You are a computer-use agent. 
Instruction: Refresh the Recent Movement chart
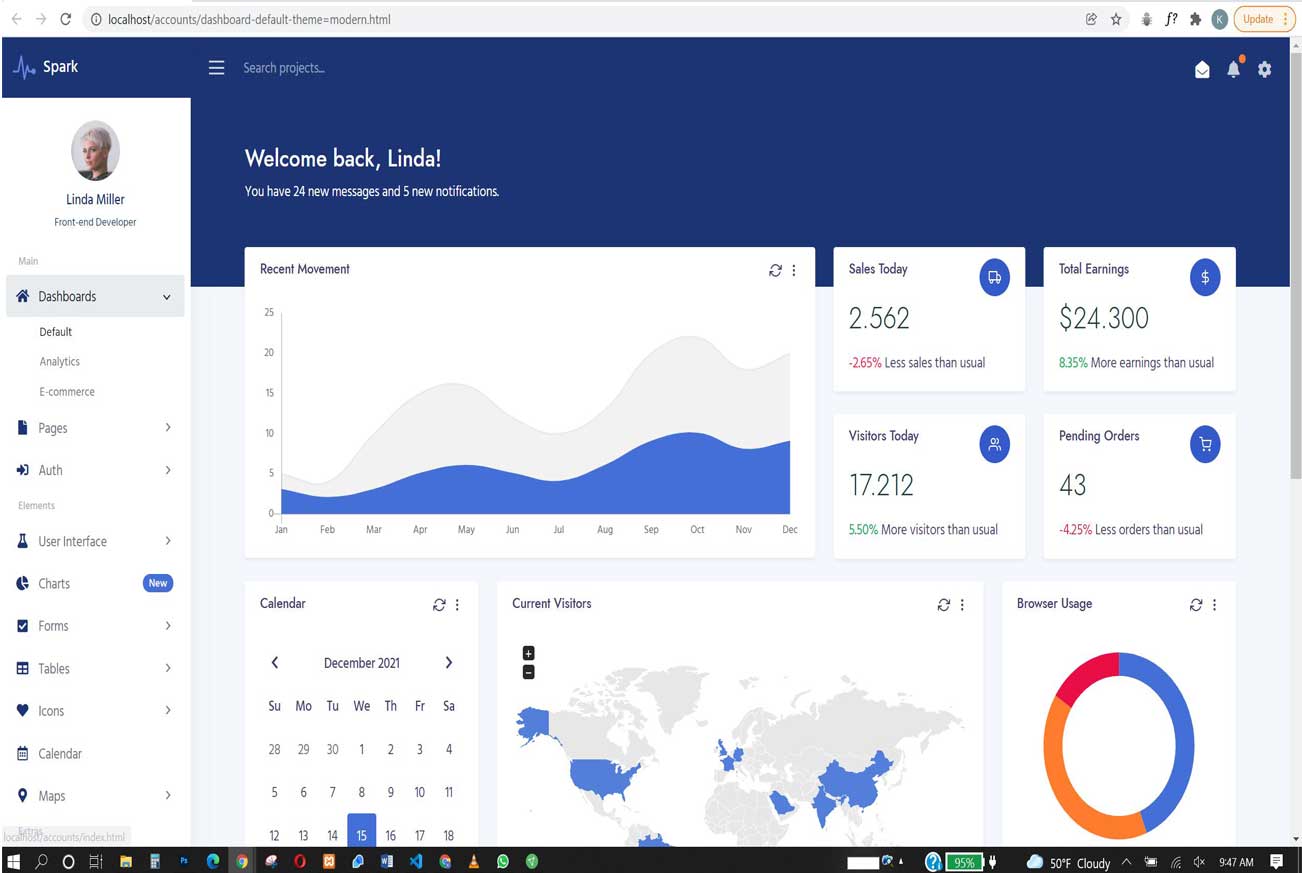coord(775,270)
